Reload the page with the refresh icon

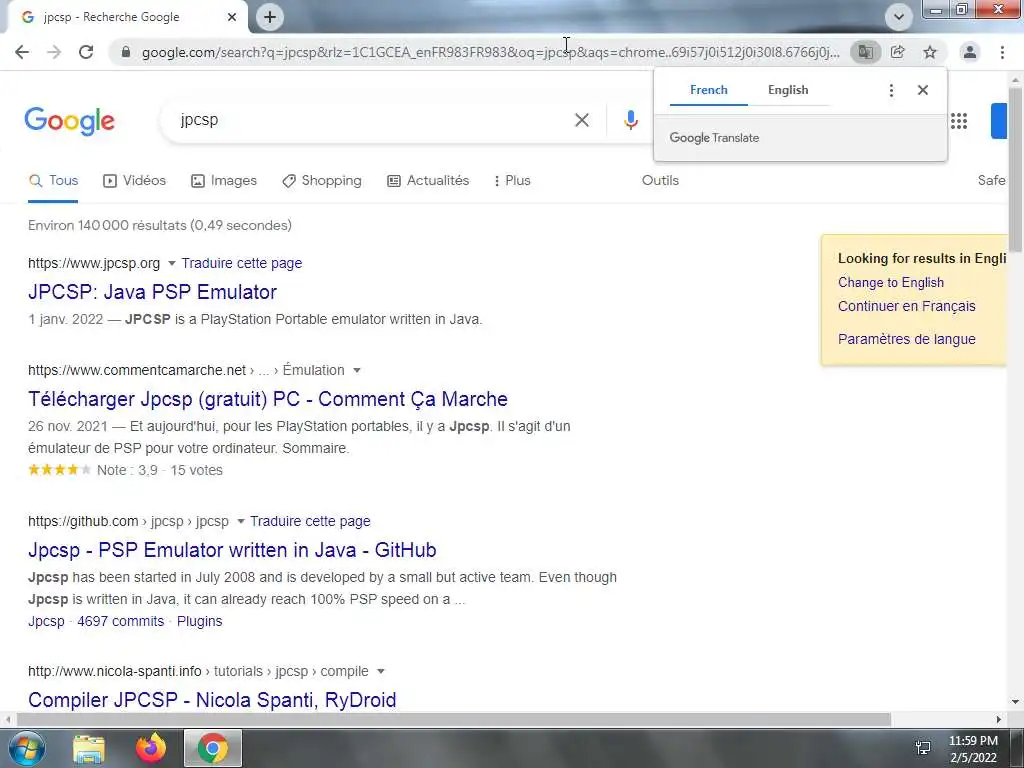[x=86, y=52]
